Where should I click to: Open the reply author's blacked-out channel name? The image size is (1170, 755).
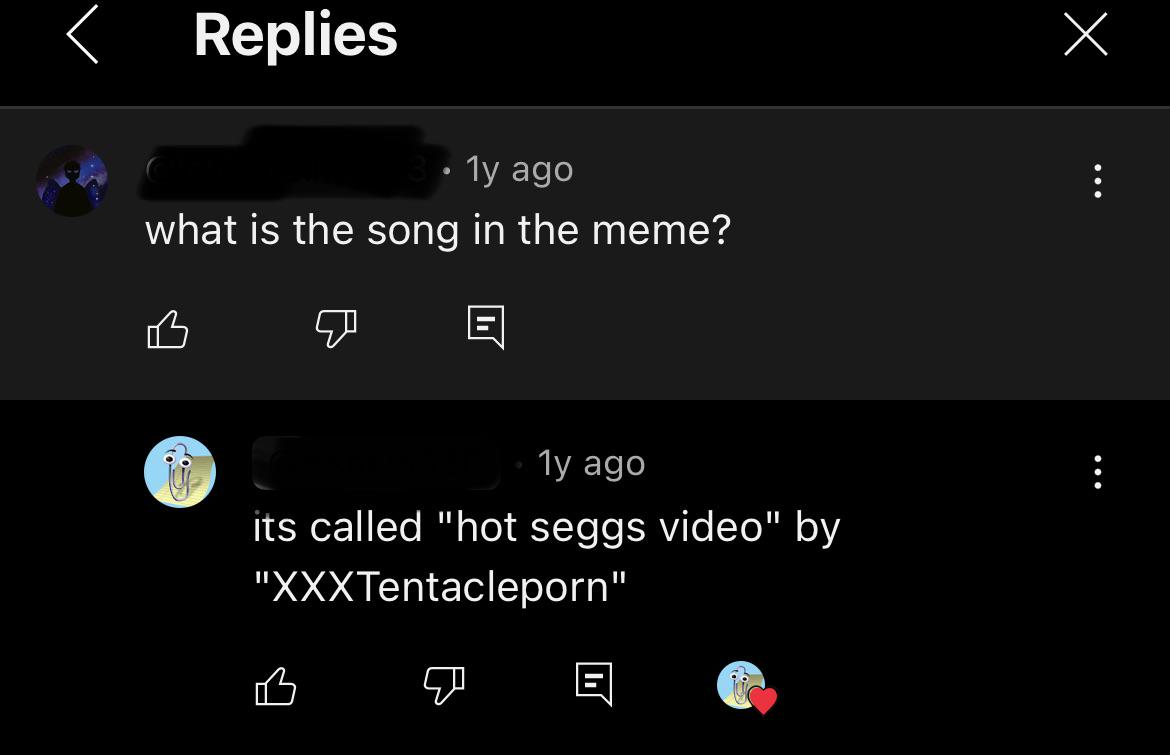pyautogui.click(x=376, y=463)
